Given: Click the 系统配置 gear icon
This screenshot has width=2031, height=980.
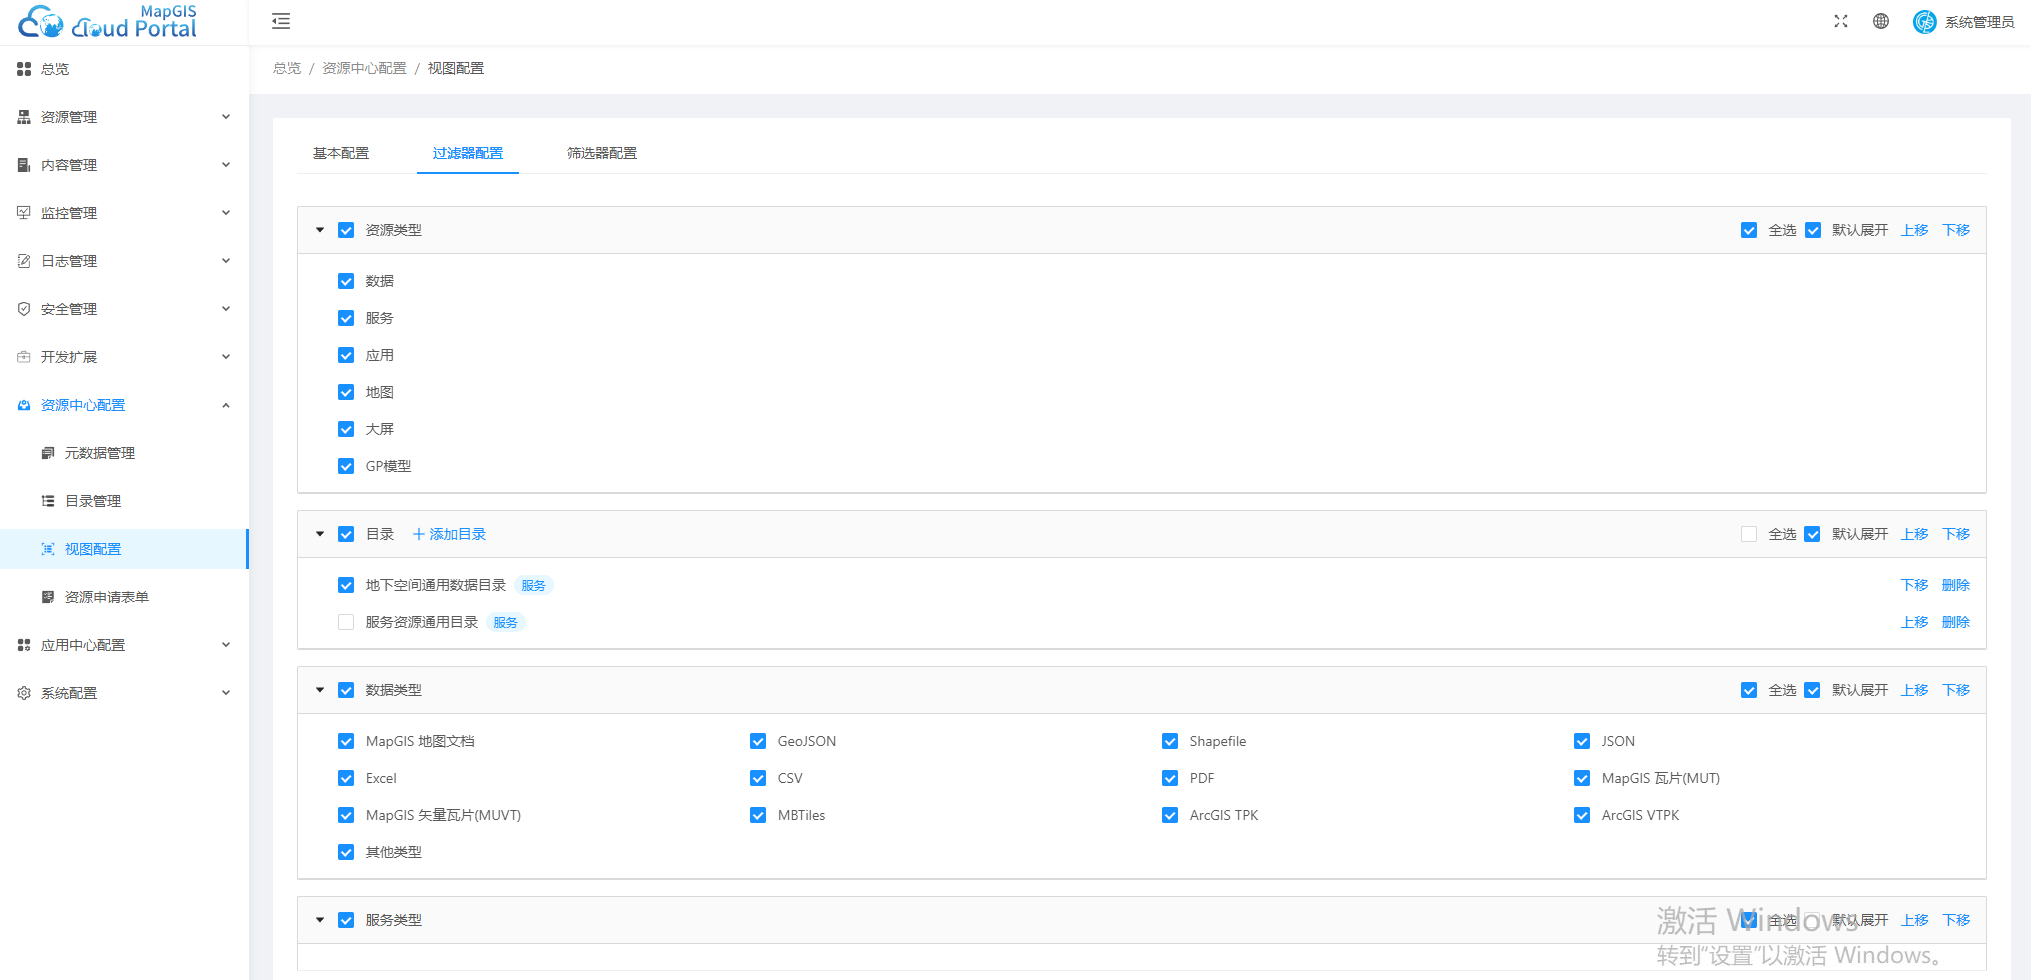Looking at the screenshot, I should tap(24, 693).
